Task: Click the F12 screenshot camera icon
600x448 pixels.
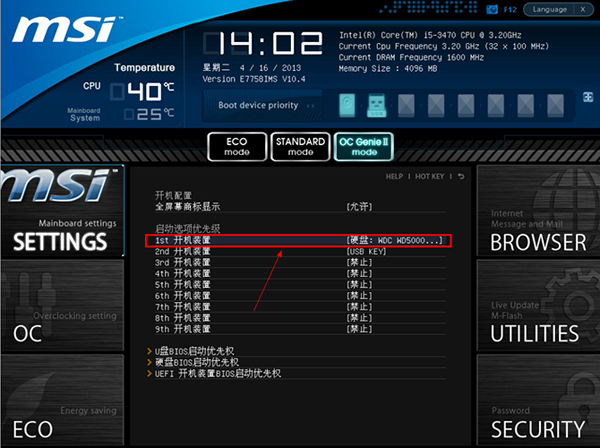Action: click(x=492, y=10)
